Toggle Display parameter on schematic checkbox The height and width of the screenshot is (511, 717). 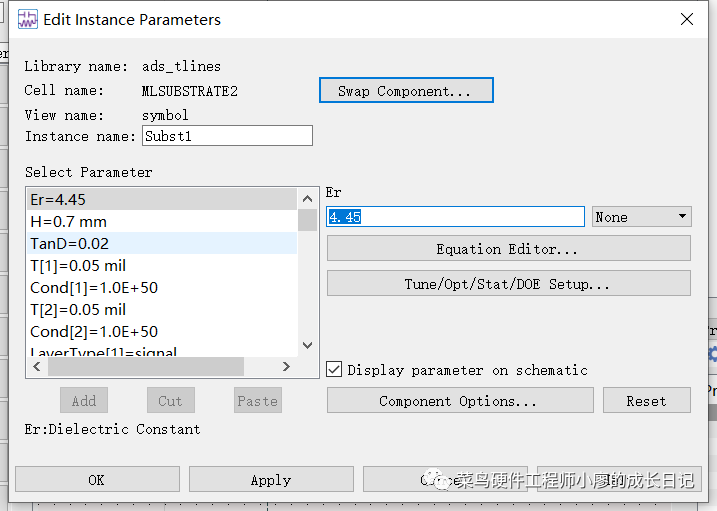(x=336, y=370)
